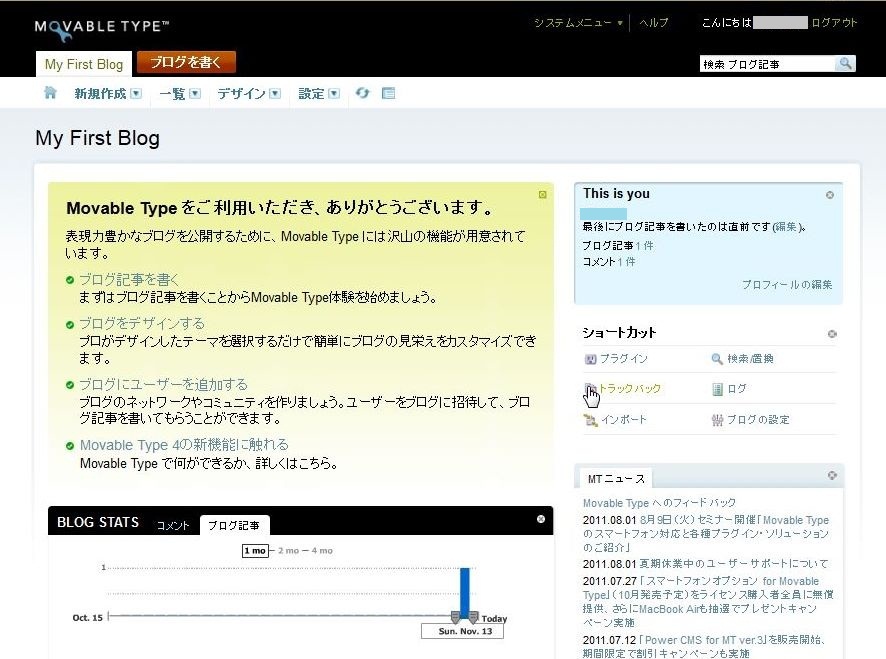Viewport: 886px width, 659px height.
Task: Click the ブログ記事 1 件 count
Action: tap(644, 246)
